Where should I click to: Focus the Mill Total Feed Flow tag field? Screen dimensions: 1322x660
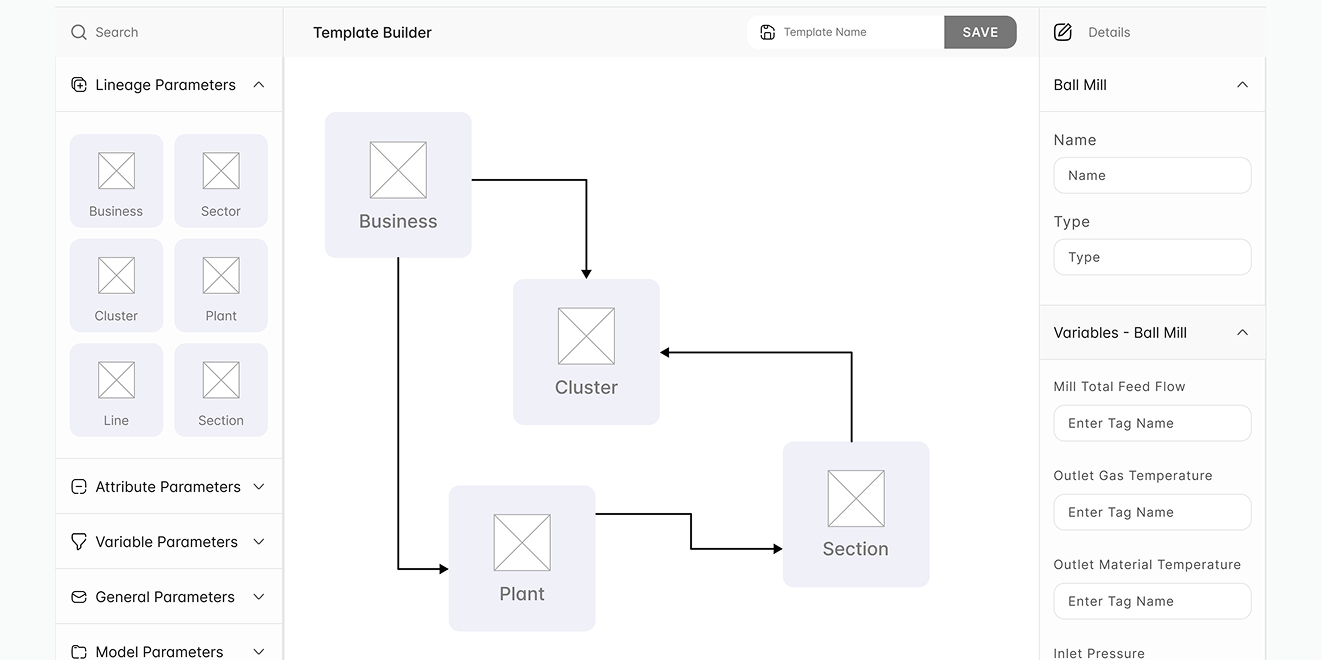[1152, 423]
